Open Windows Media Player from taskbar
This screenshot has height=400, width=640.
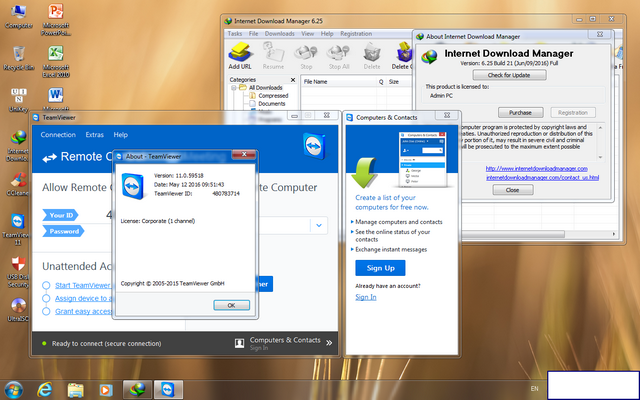[x=106, y=390]
